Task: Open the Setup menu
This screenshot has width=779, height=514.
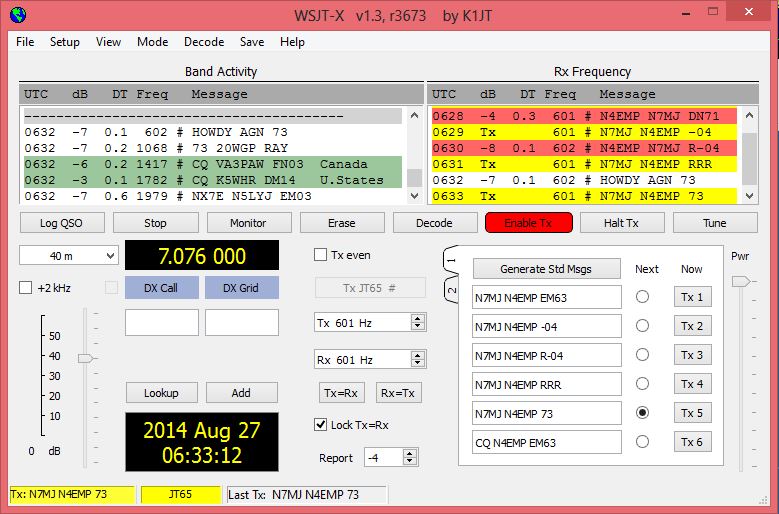Action: tap(65, 42)
